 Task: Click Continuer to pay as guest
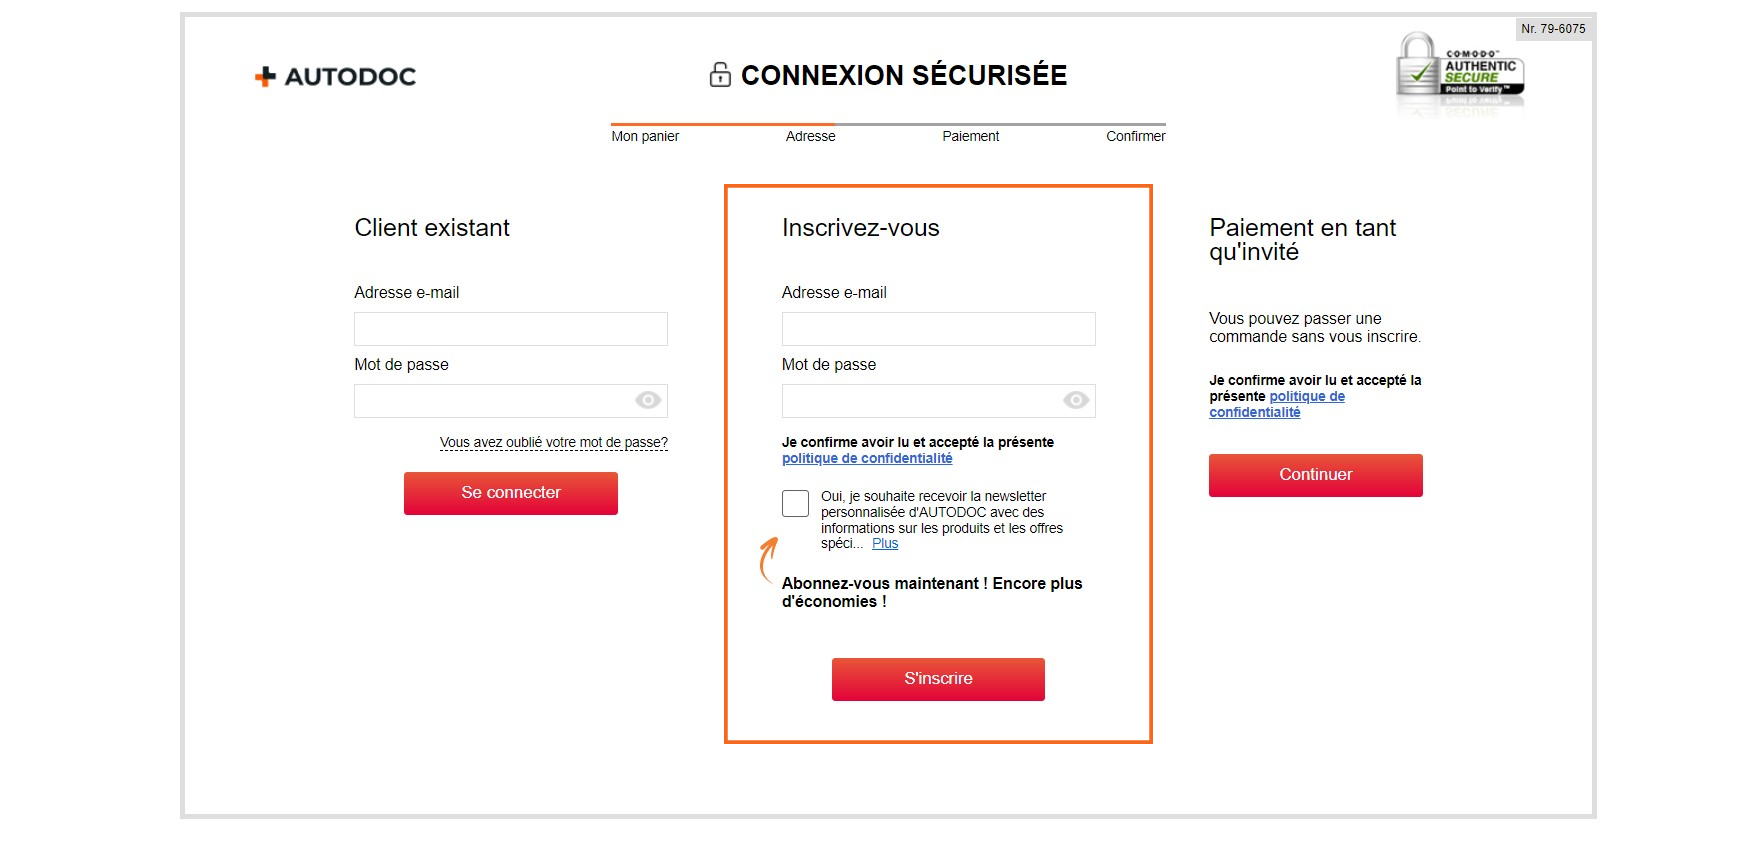point(1315,475)
